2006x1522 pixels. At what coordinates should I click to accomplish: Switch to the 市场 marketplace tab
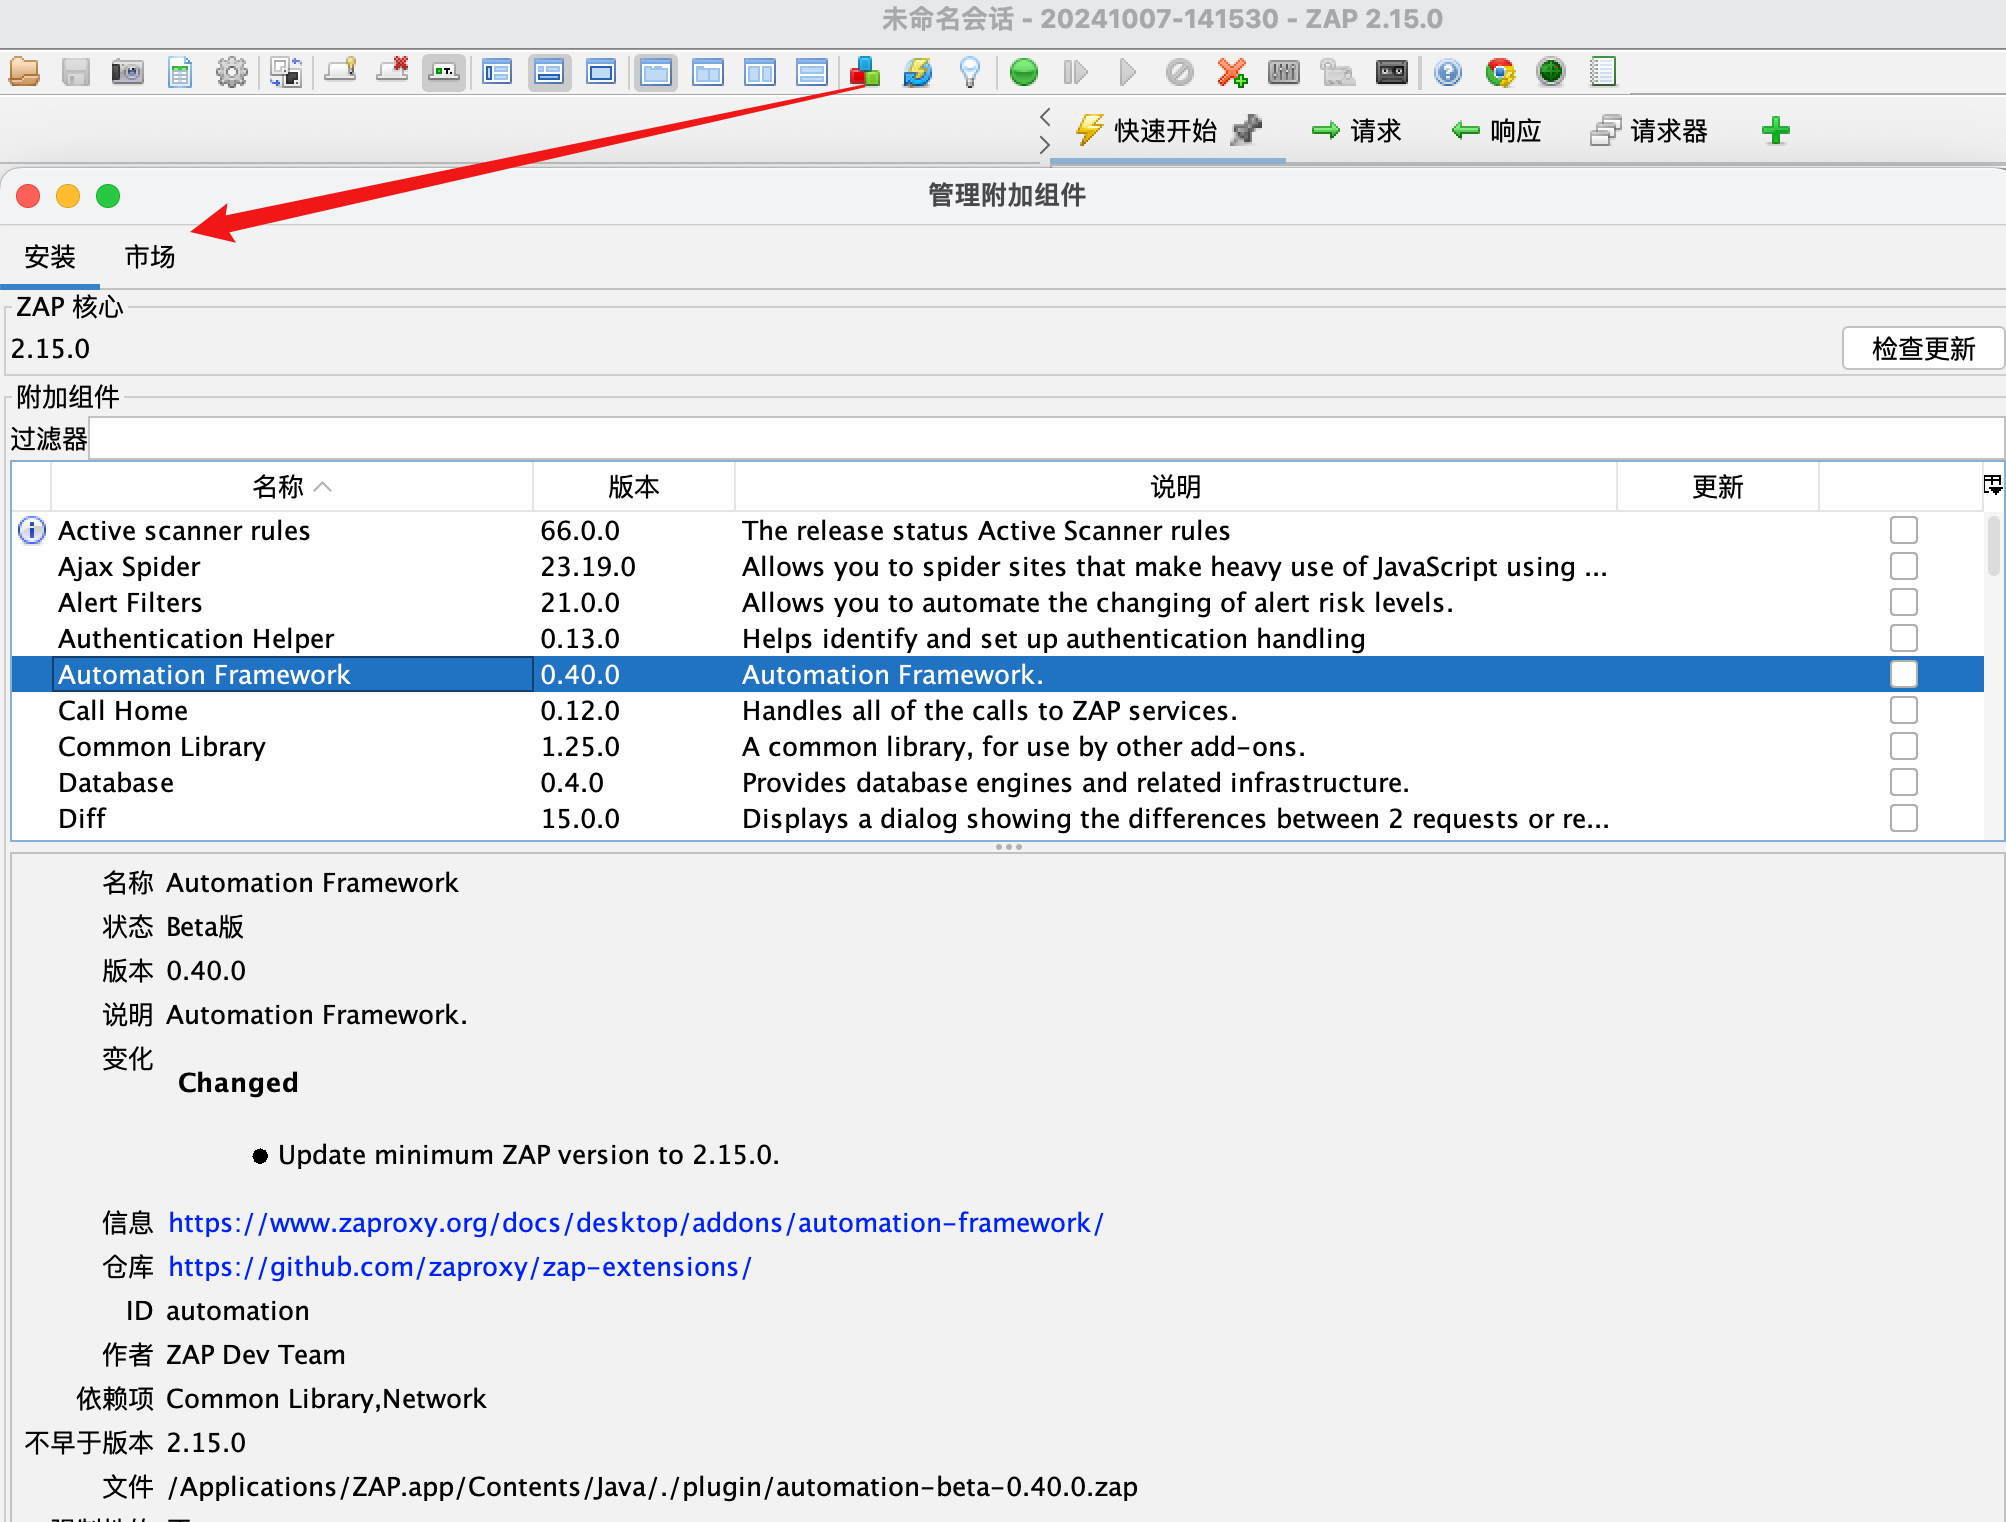150,257
